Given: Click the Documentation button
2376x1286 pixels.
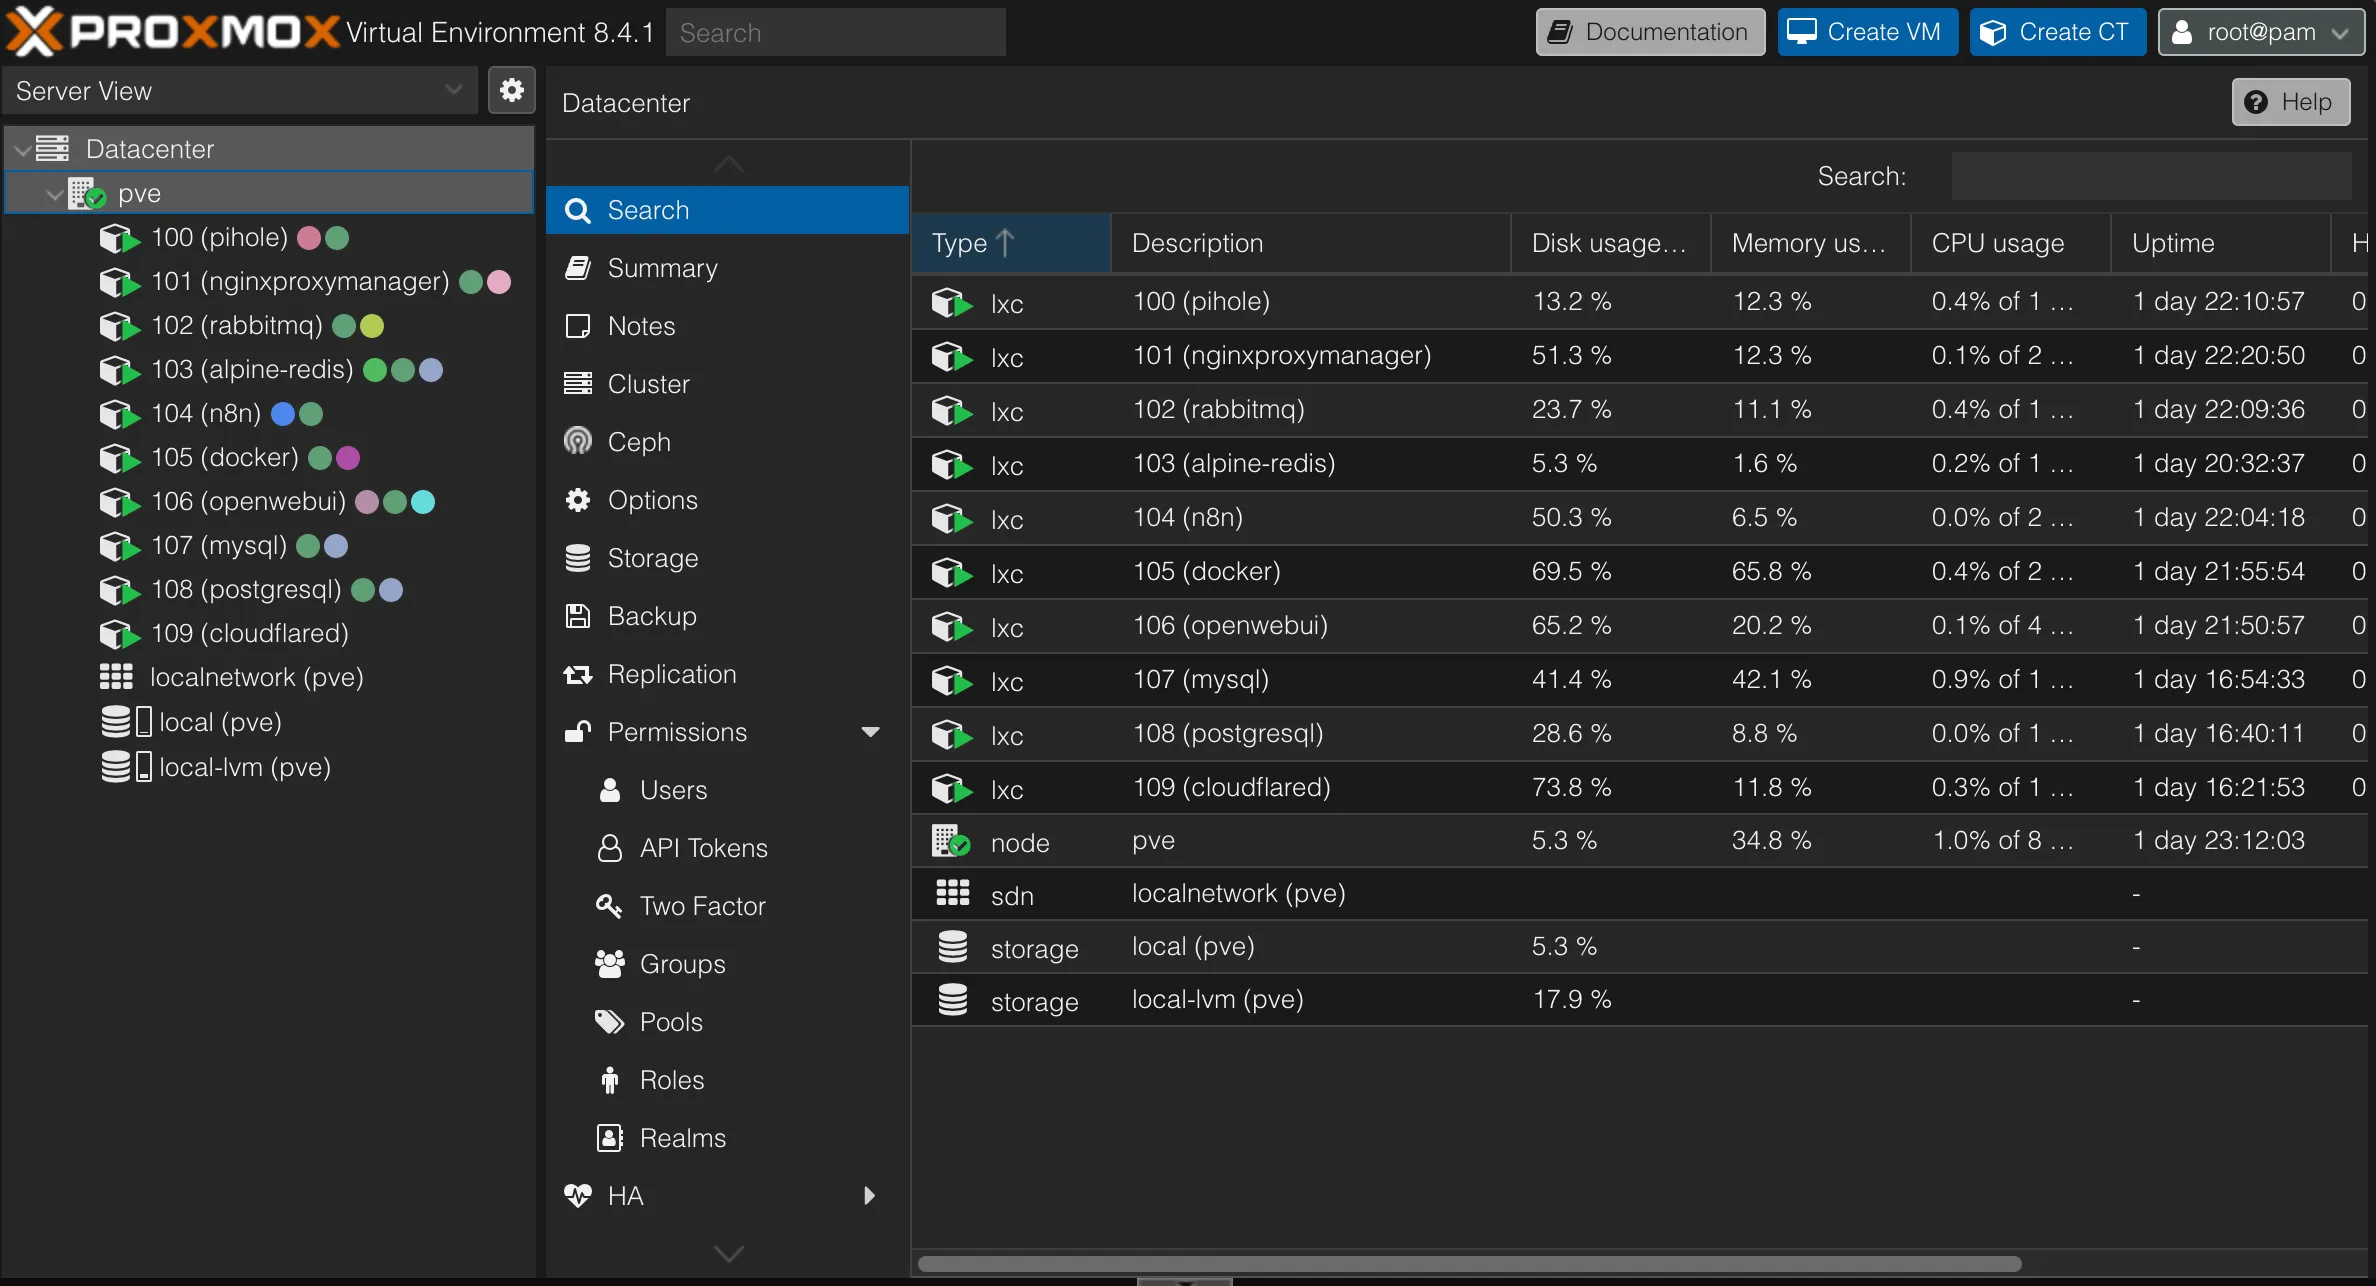Looking at the screenshot, I should tap(1650, 32).
